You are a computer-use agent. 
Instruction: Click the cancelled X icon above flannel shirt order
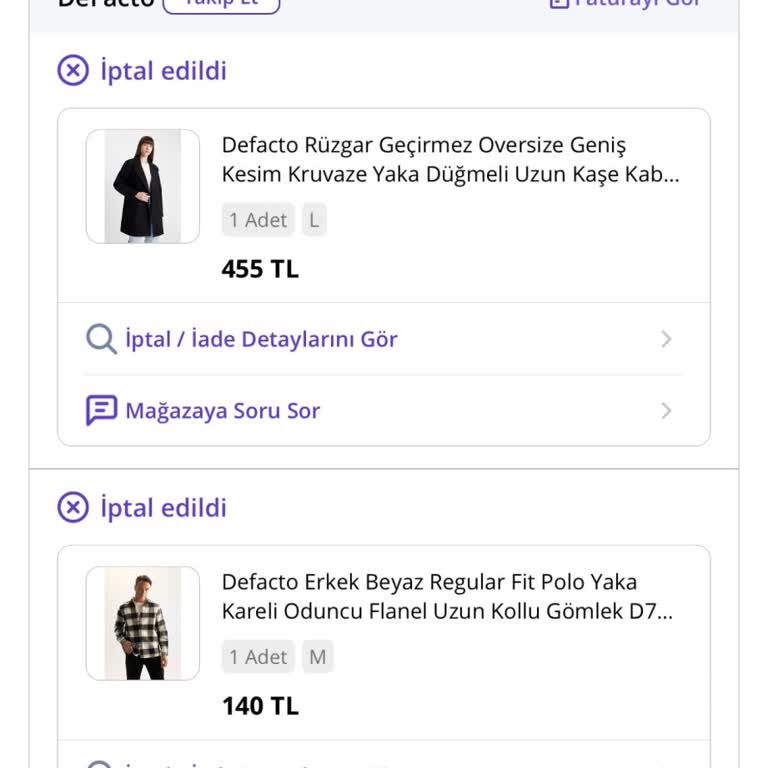pos(73,507)
